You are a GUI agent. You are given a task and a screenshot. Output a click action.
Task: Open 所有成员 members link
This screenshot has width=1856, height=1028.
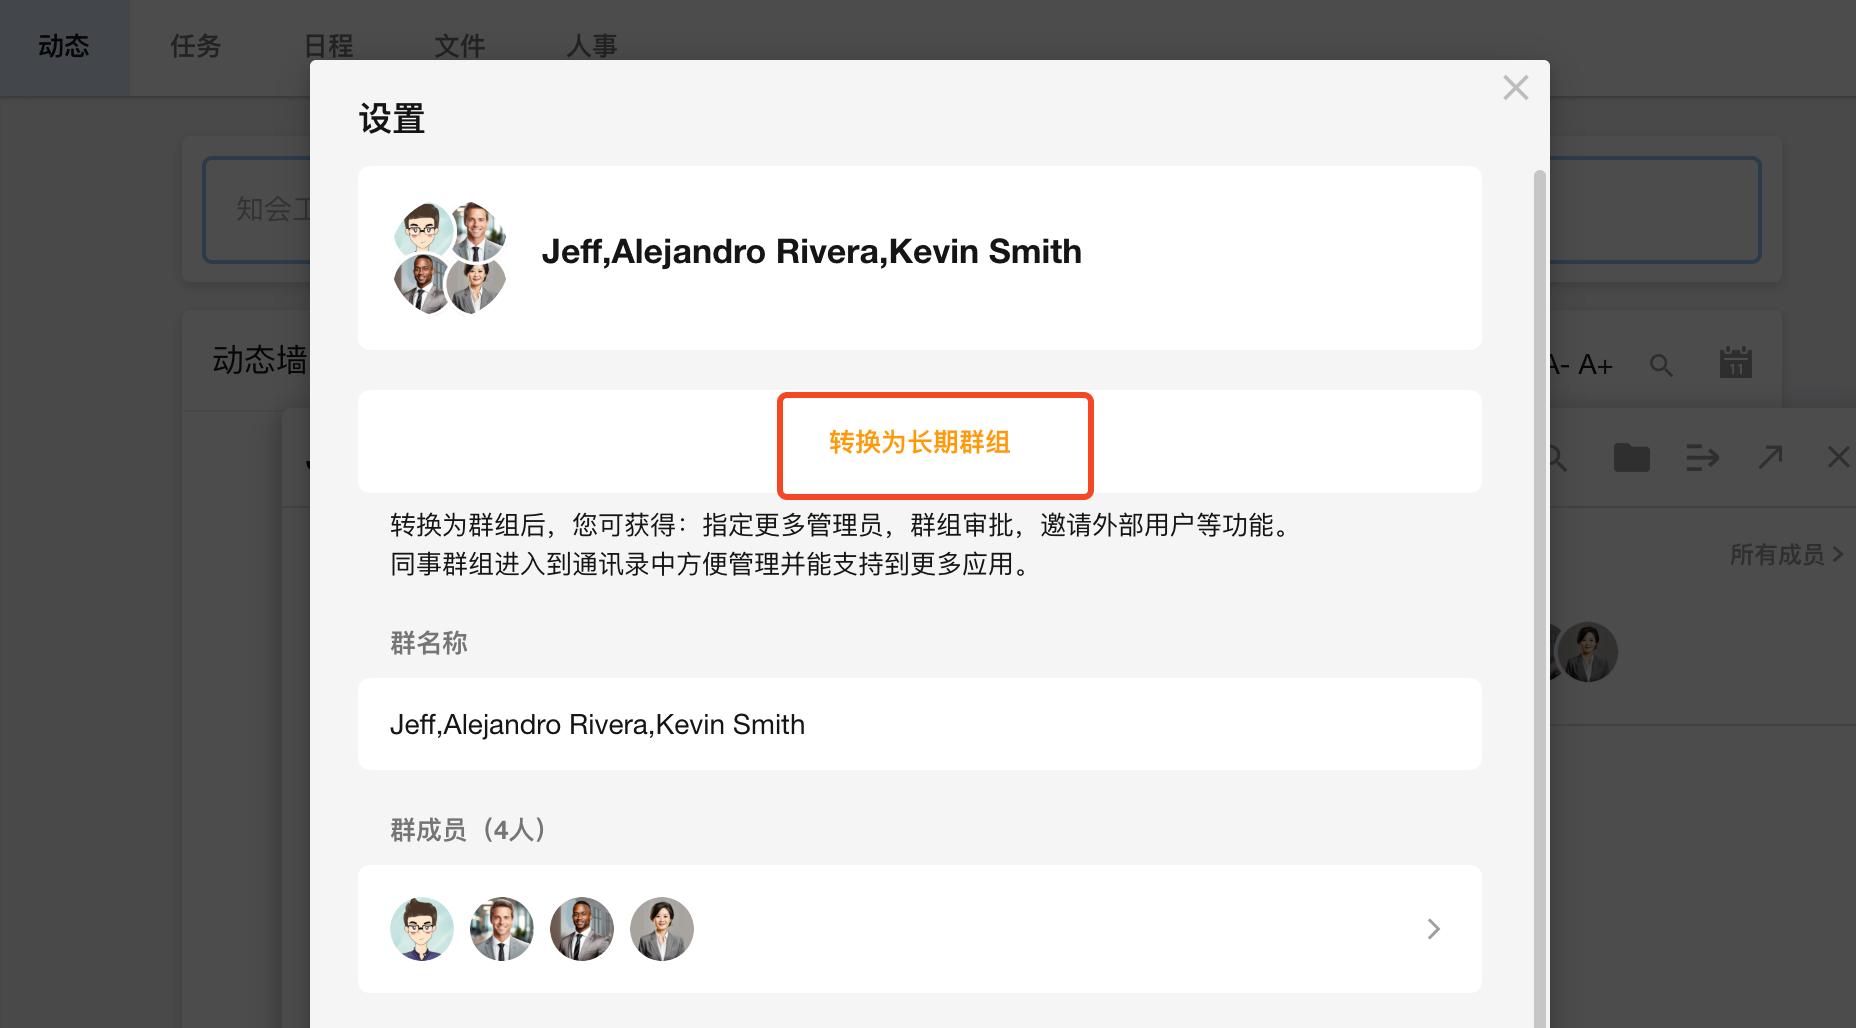[1786, 554]
